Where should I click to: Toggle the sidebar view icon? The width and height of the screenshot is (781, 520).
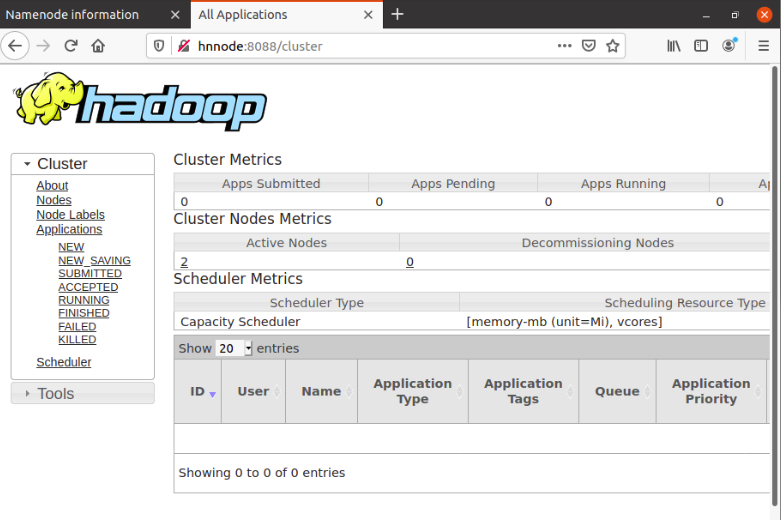pyautogui.click(x=701, y=46)
